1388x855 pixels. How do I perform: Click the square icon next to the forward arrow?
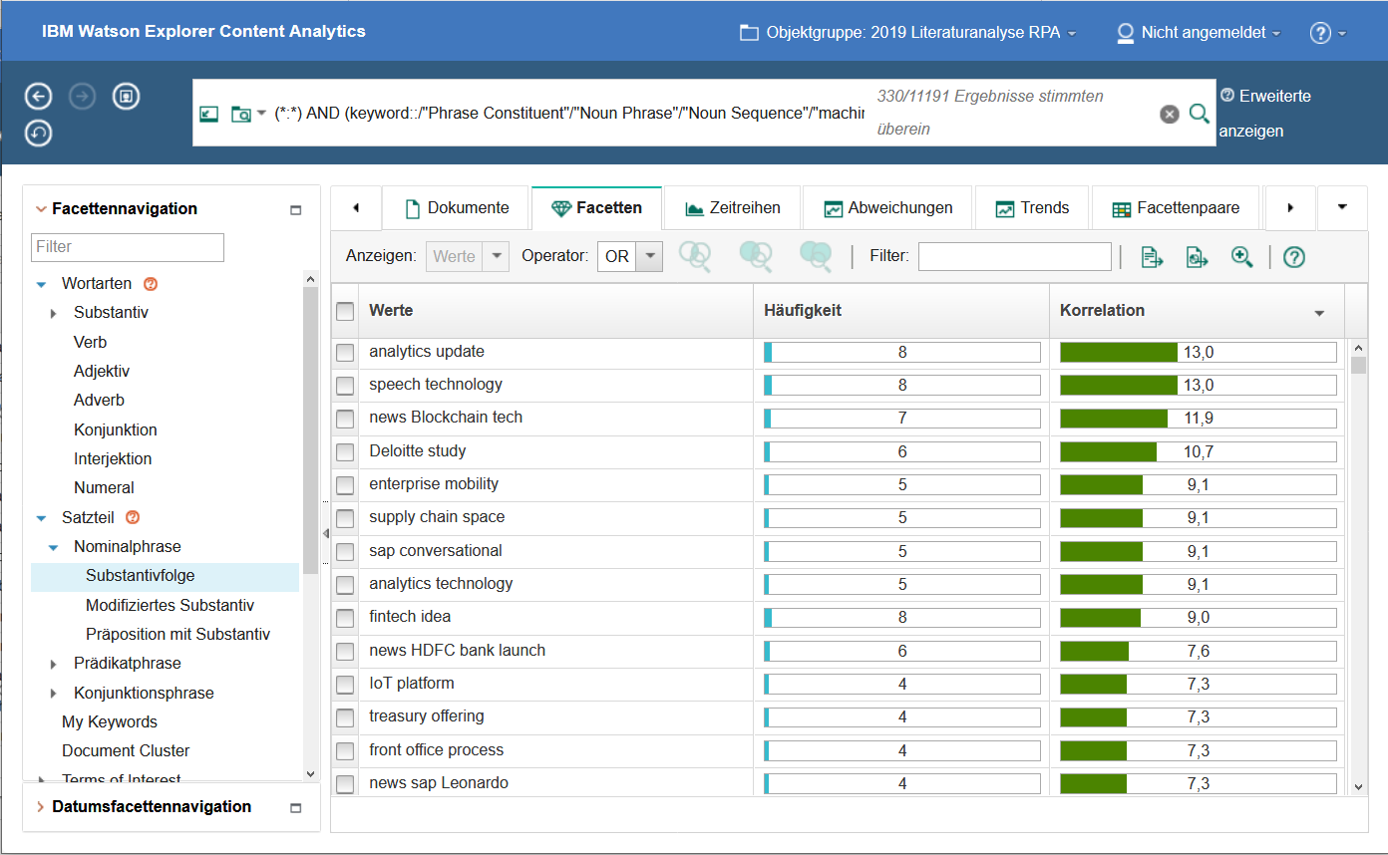pos(126,96)
